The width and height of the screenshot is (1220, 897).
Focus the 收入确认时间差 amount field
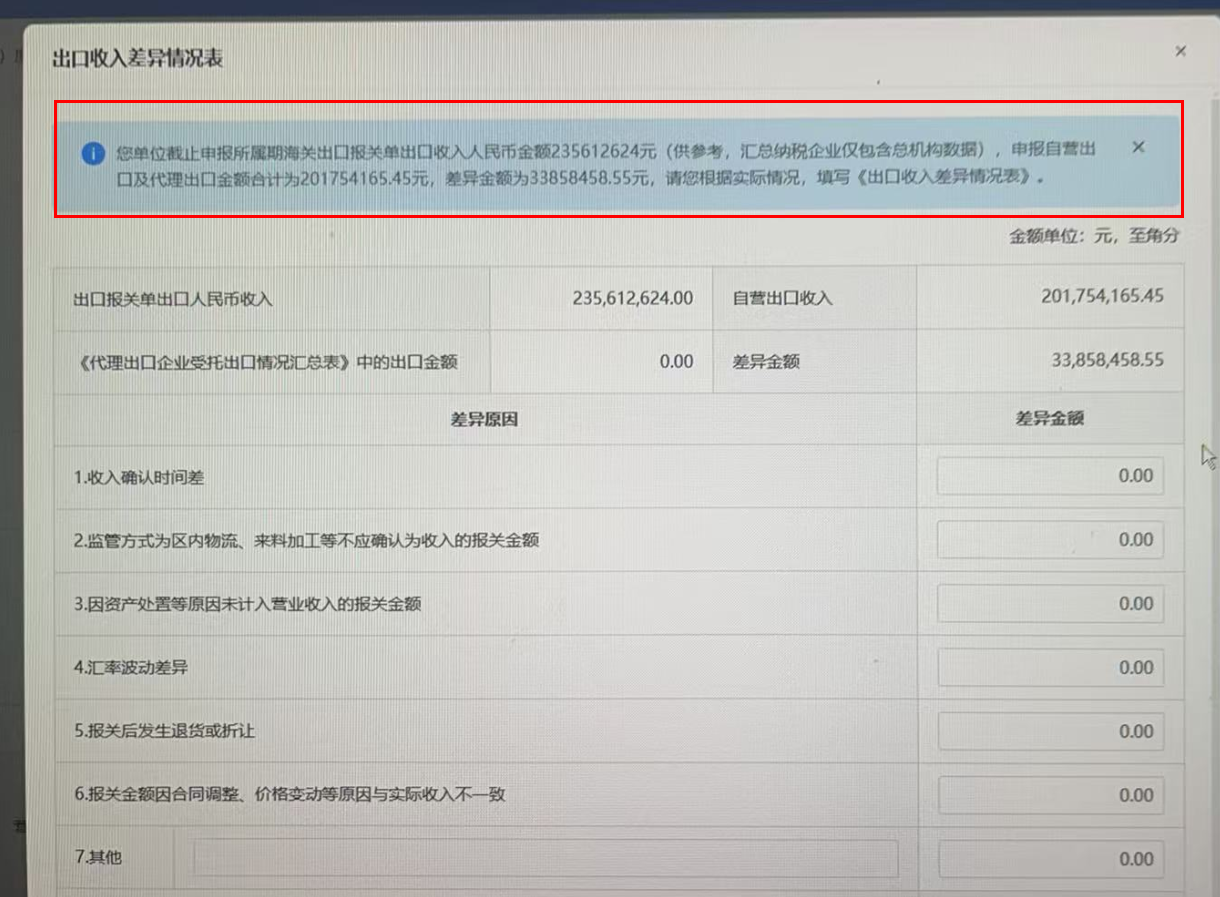[1050, 476]
